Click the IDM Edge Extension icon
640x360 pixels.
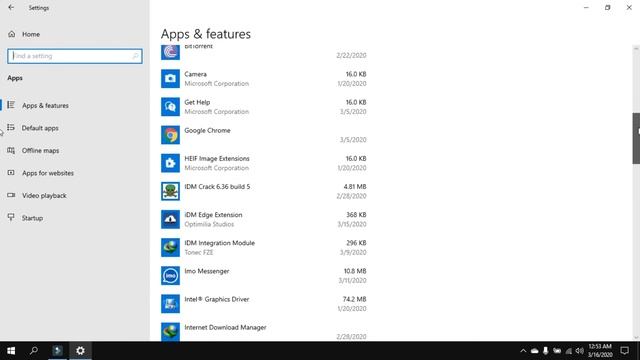[170, 220]
